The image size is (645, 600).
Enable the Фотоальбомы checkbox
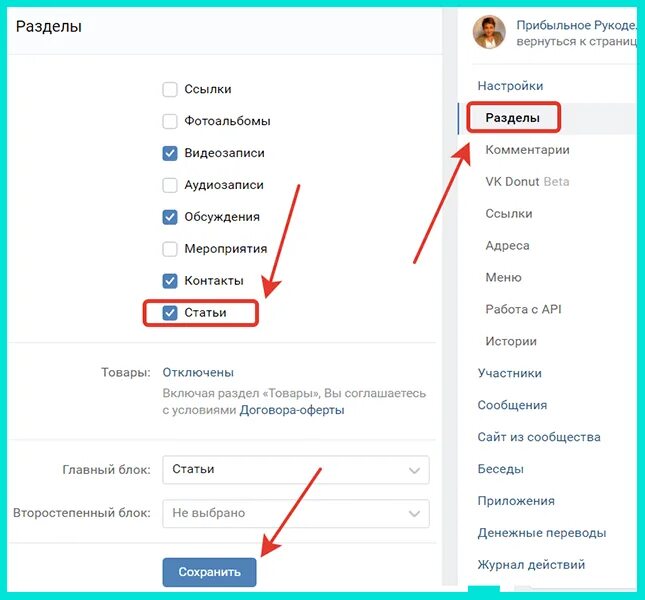(170, 121)
